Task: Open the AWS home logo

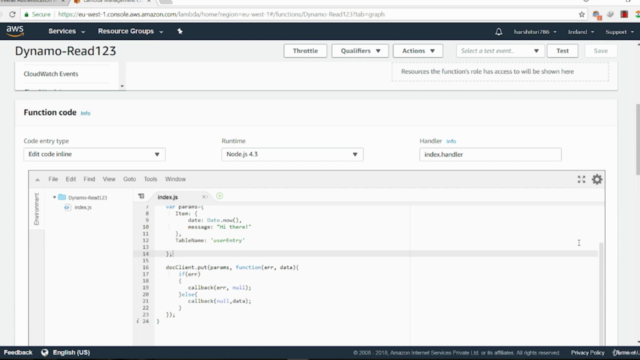Action: tap(15, 31)
